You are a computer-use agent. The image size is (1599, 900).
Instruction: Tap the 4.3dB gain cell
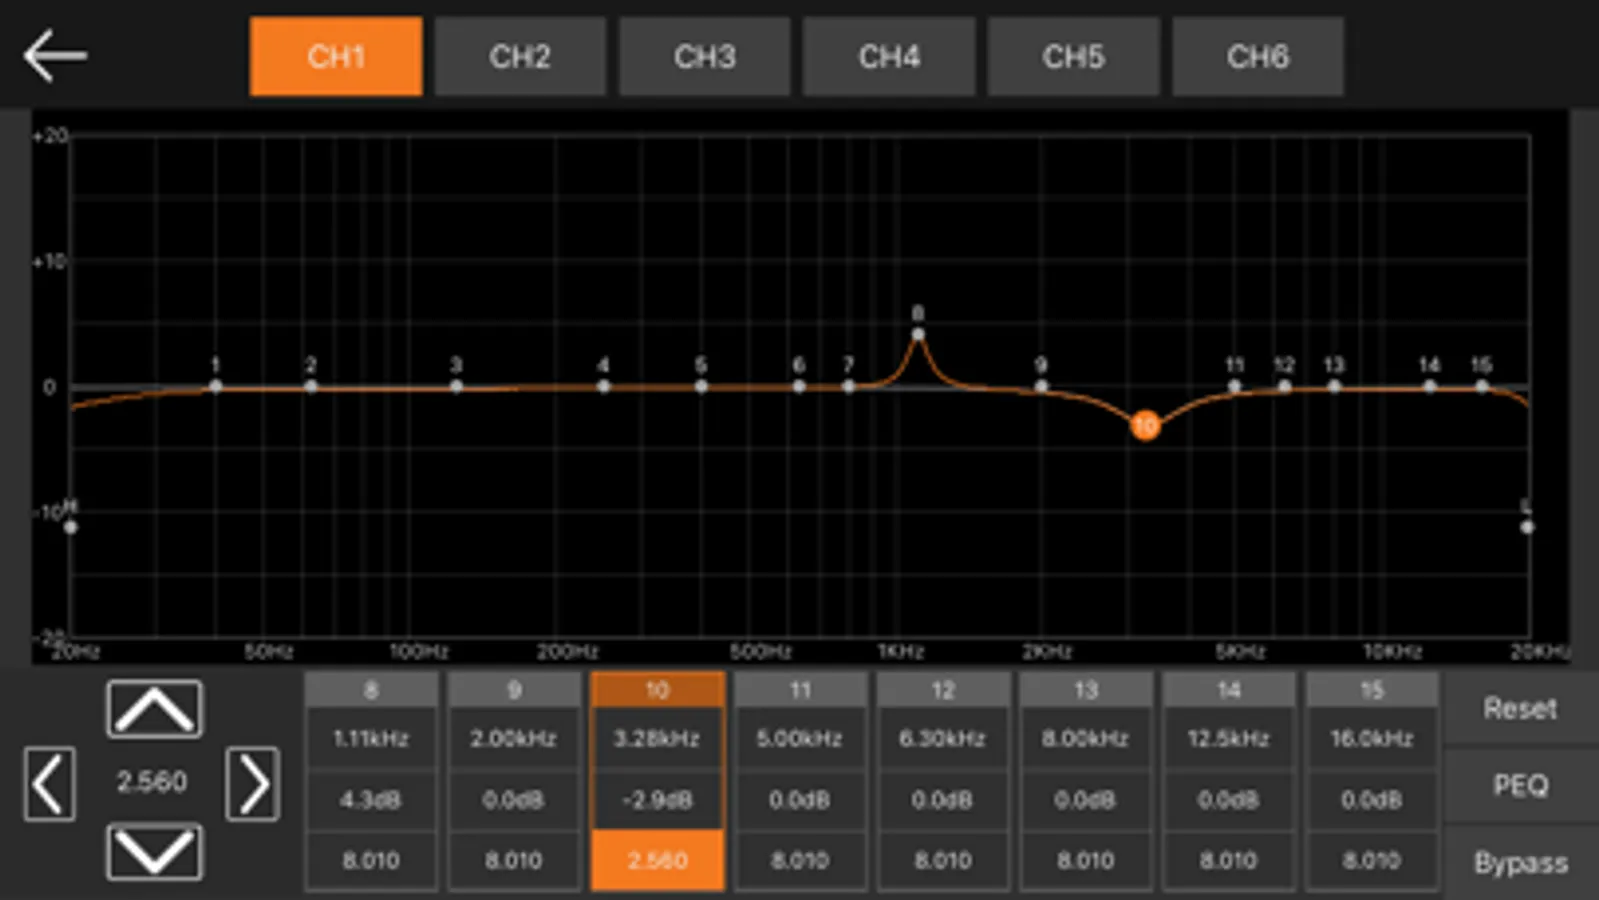[x=371, y=800]
